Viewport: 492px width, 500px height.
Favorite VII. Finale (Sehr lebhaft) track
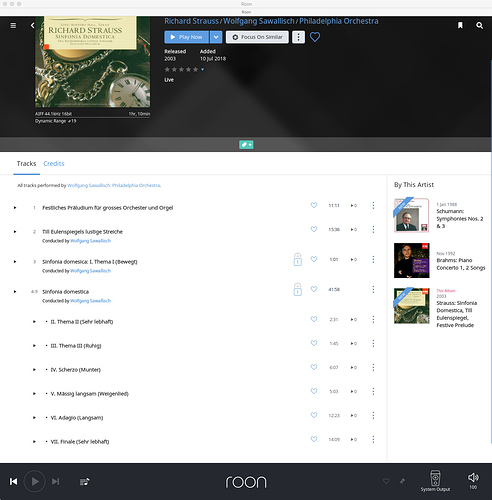click(314, 439)
